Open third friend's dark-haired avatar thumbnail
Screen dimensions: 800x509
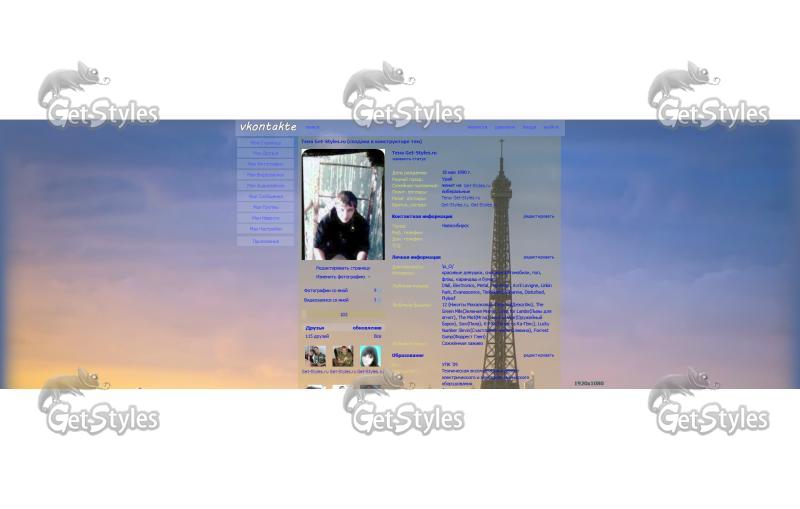[x=370, y=357]
